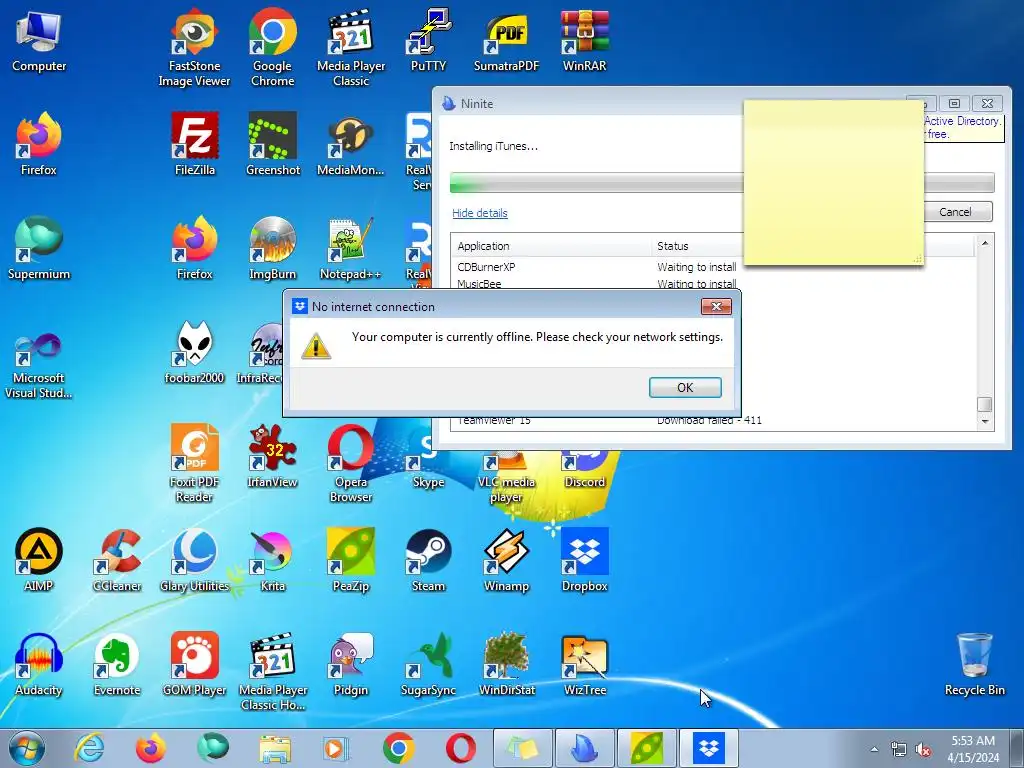This screenshot has width=1024, height=768.
Task: Open Internet Explorer from the taskbar
Action: click(89, 748)
